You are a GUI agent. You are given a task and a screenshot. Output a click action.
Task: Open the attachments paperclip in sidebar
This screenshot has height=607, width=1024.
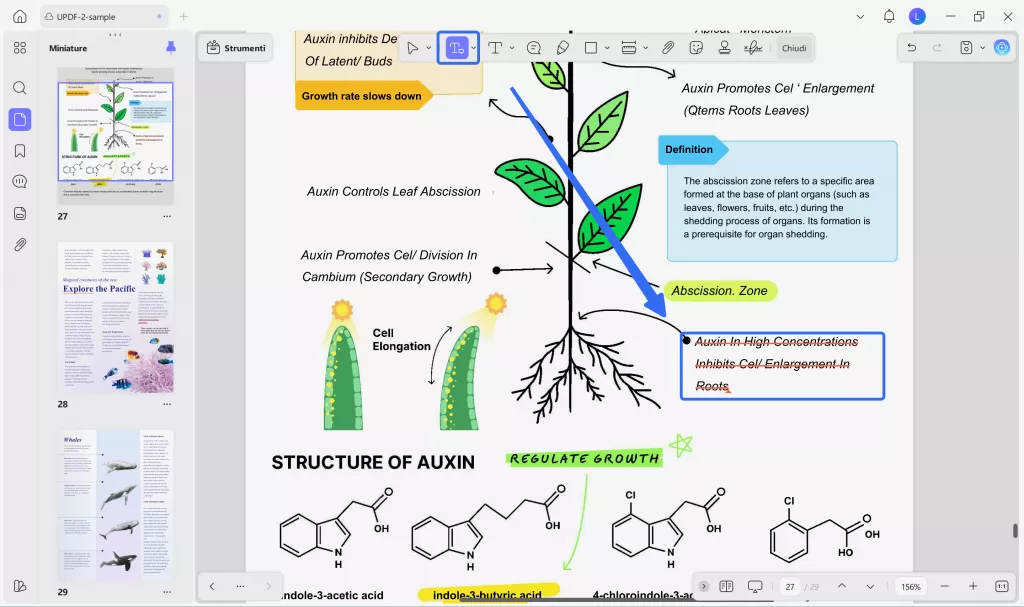point(20,244)
